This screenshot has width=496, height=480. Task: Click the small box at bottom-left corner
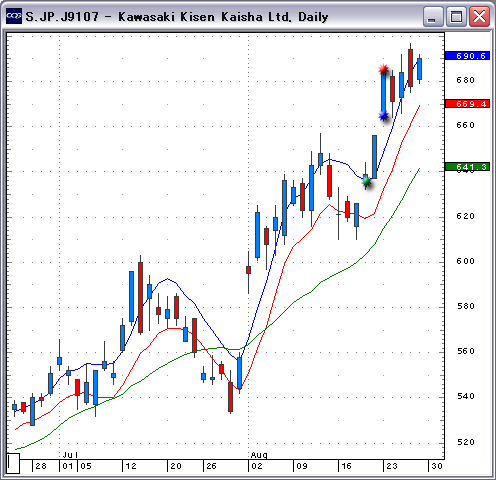tap(13, 463)
